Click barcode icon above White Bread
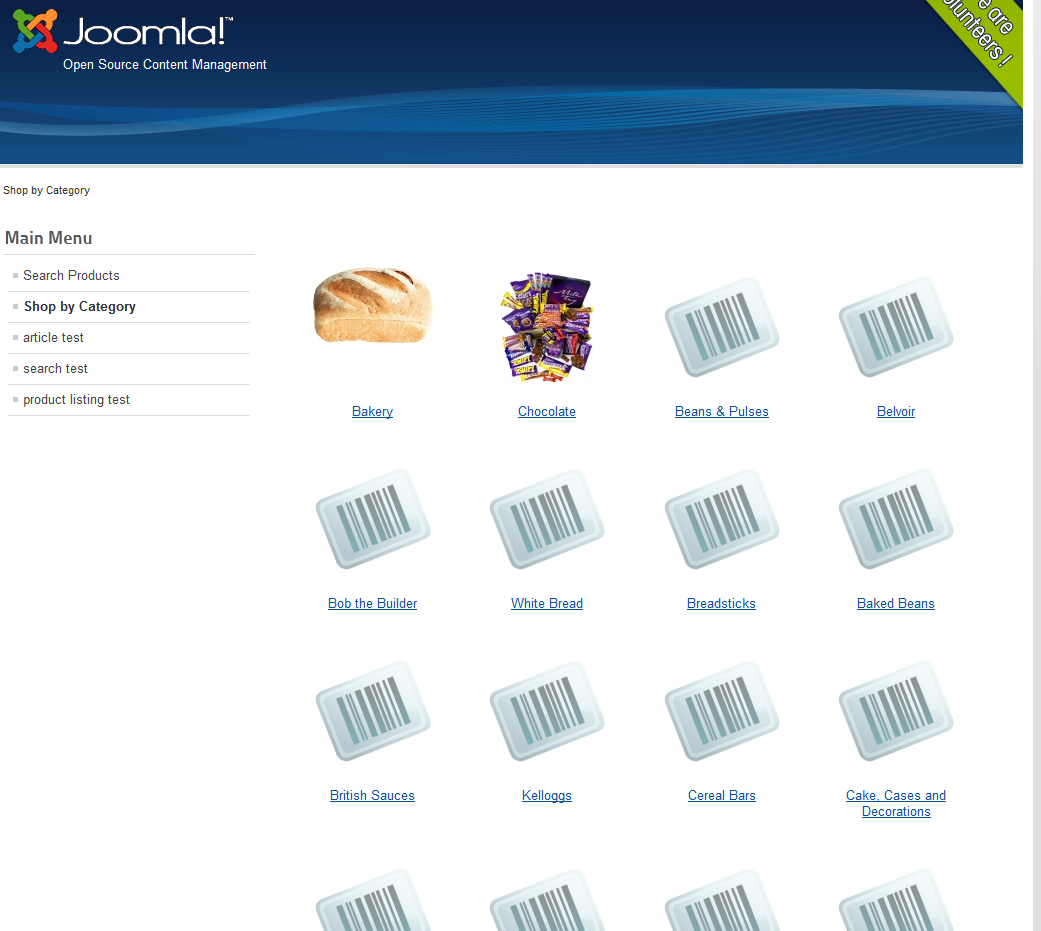The height and width of the screenshot is (931, 1041). 547,519
